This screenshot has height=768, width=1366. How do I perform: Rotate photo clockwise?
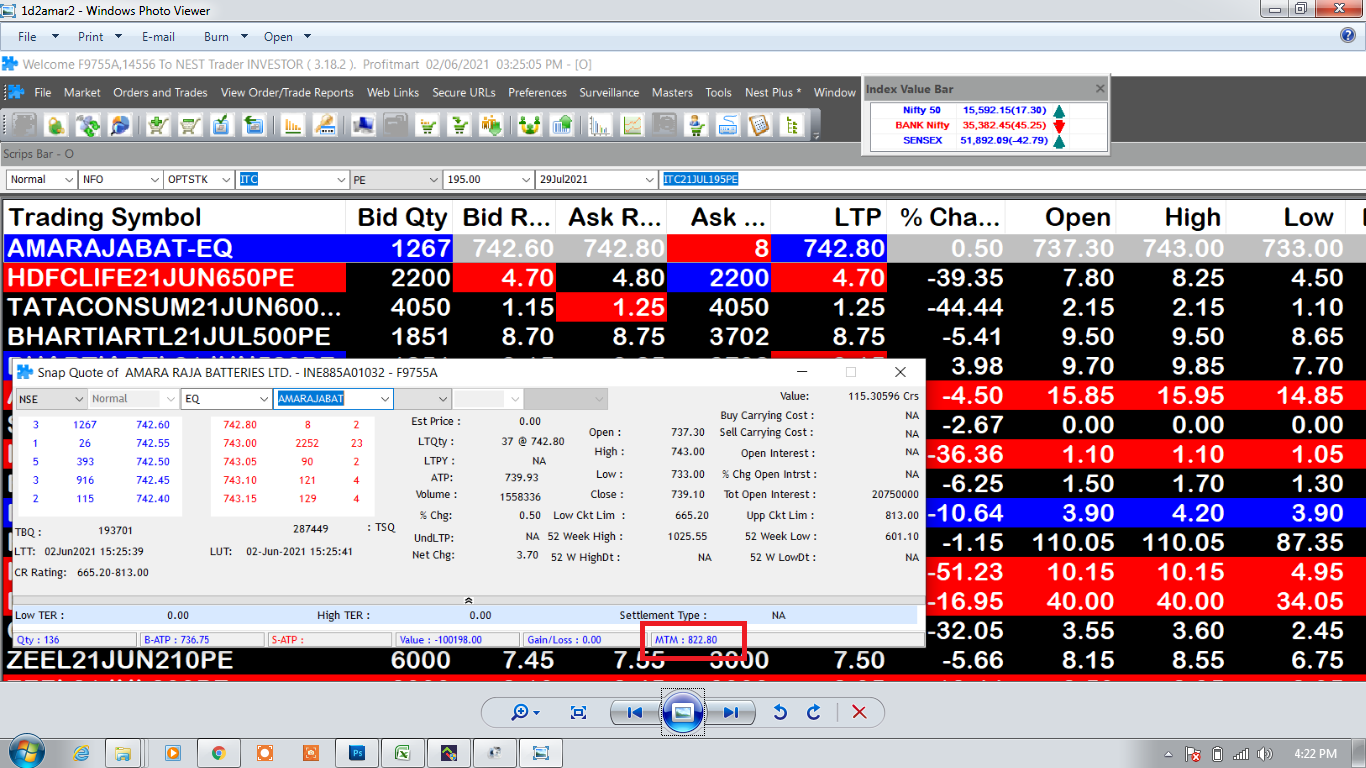(814, 712)
